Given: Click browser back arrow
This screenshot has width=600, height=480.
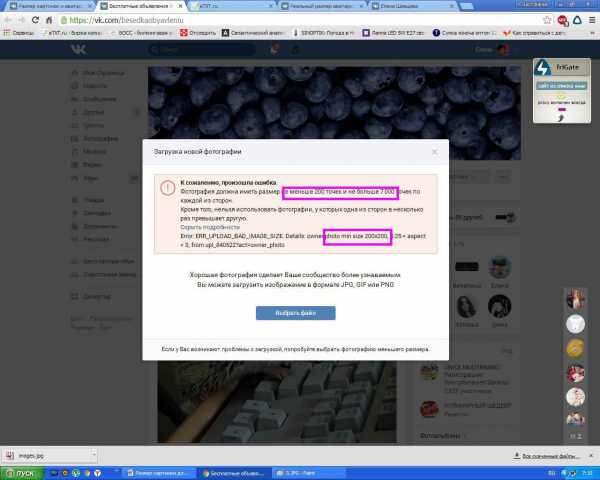Looking at the screenshot, I should pos(8,20).
